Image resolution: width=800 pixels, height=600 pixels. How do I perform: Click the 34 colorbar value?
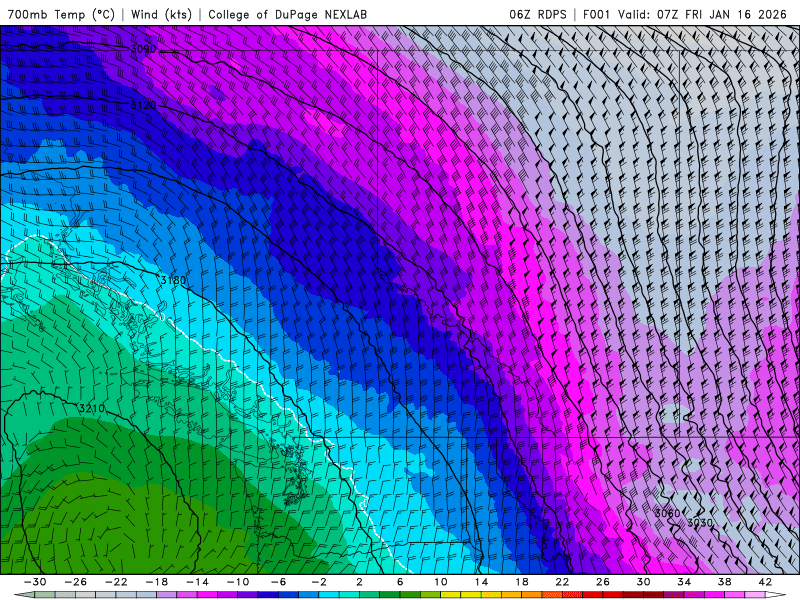pyautogui.click(x=684, y=582)
